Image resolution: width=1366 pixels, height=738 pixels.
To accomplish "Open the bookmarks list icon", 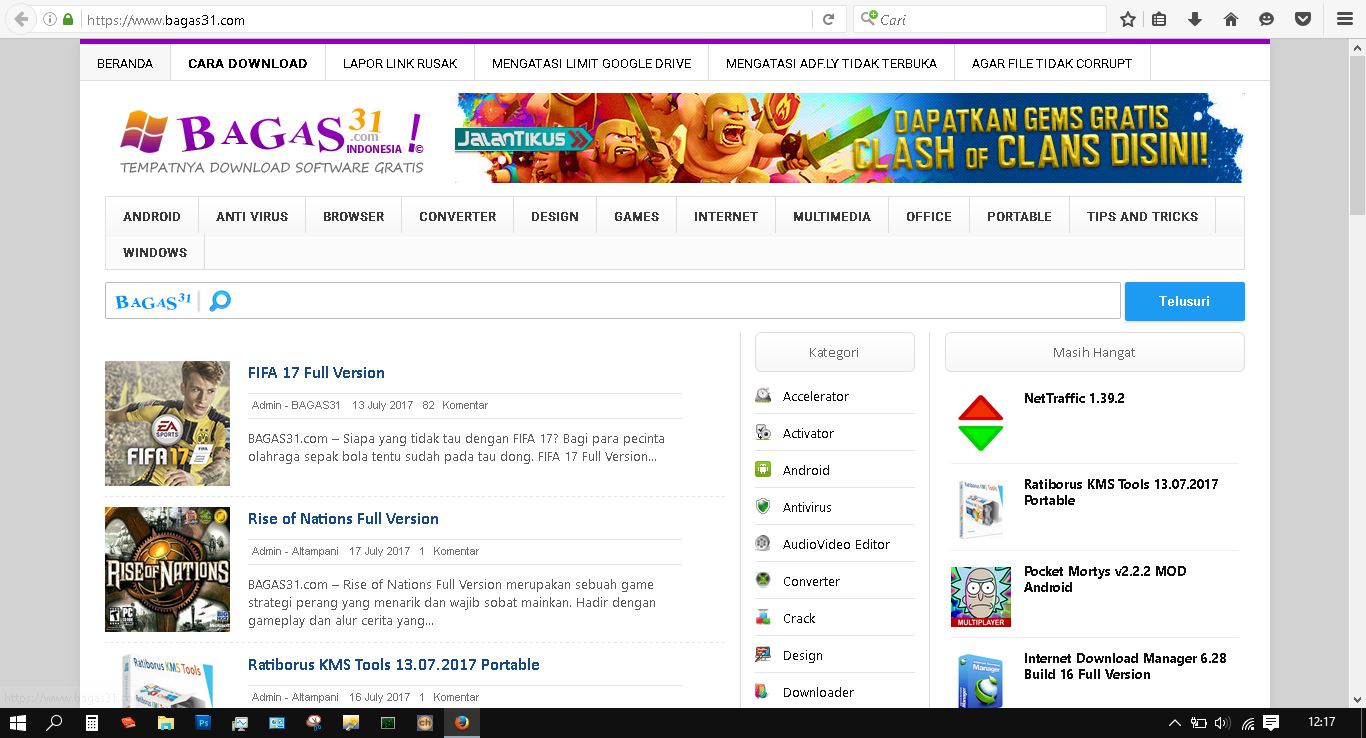I will point(1159,19).
